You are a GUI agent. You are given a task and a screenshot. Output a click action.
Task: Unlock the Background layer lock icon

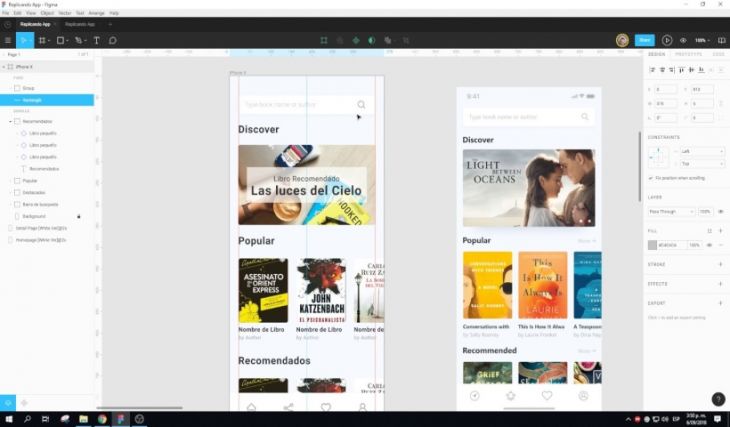79,217
